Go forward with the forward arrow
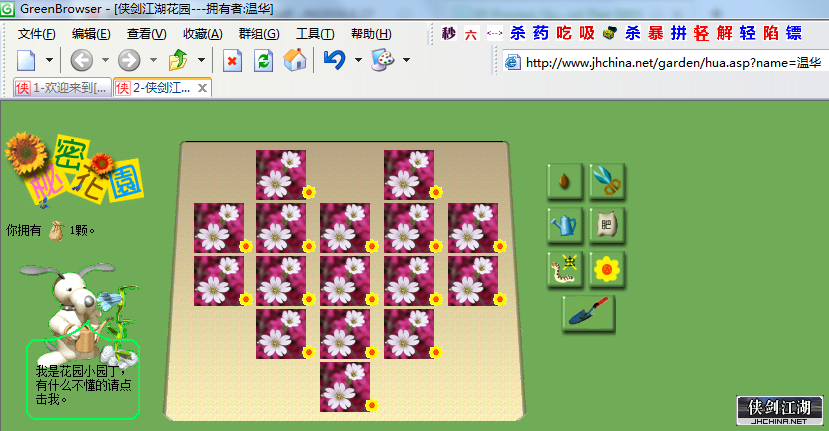829x431 pixels. pyautogui.click(x=129, y=60)
